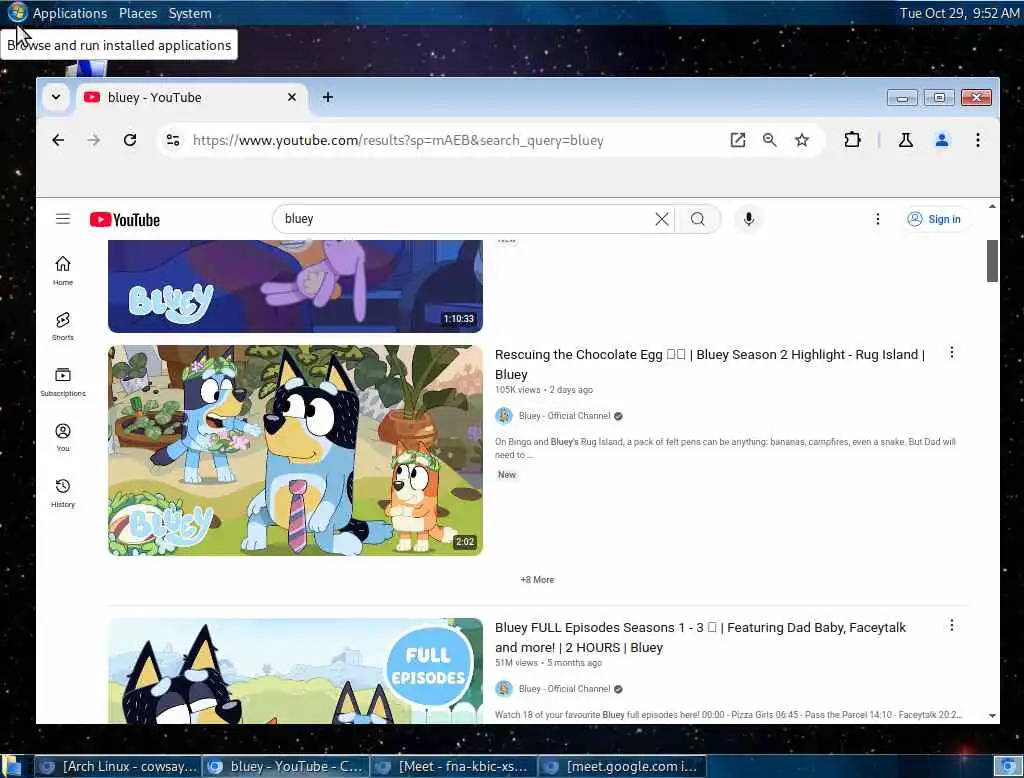Switch to Arch Linux cowsay taskbar window
Viewport: 1024px width, 778px height.
click(x=118, y=766)
